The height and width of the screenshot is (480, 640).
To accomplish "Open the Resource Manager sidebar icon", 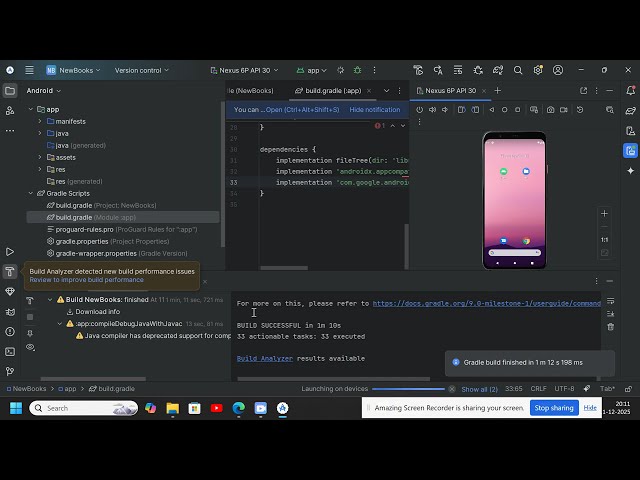I will click(x=10, y=111).
